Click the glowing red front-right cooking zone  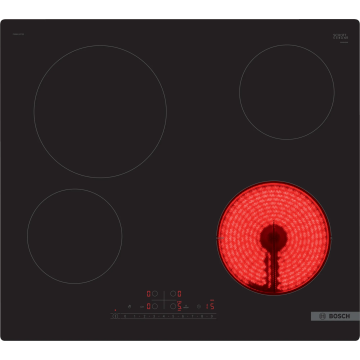pos(274,238)
